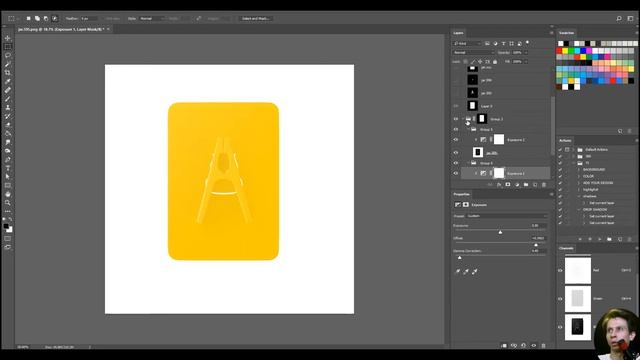Click the black point eyedropper in Properties
Image resolution: width=640 pixels, height=360 pixels.
point(458,271)
